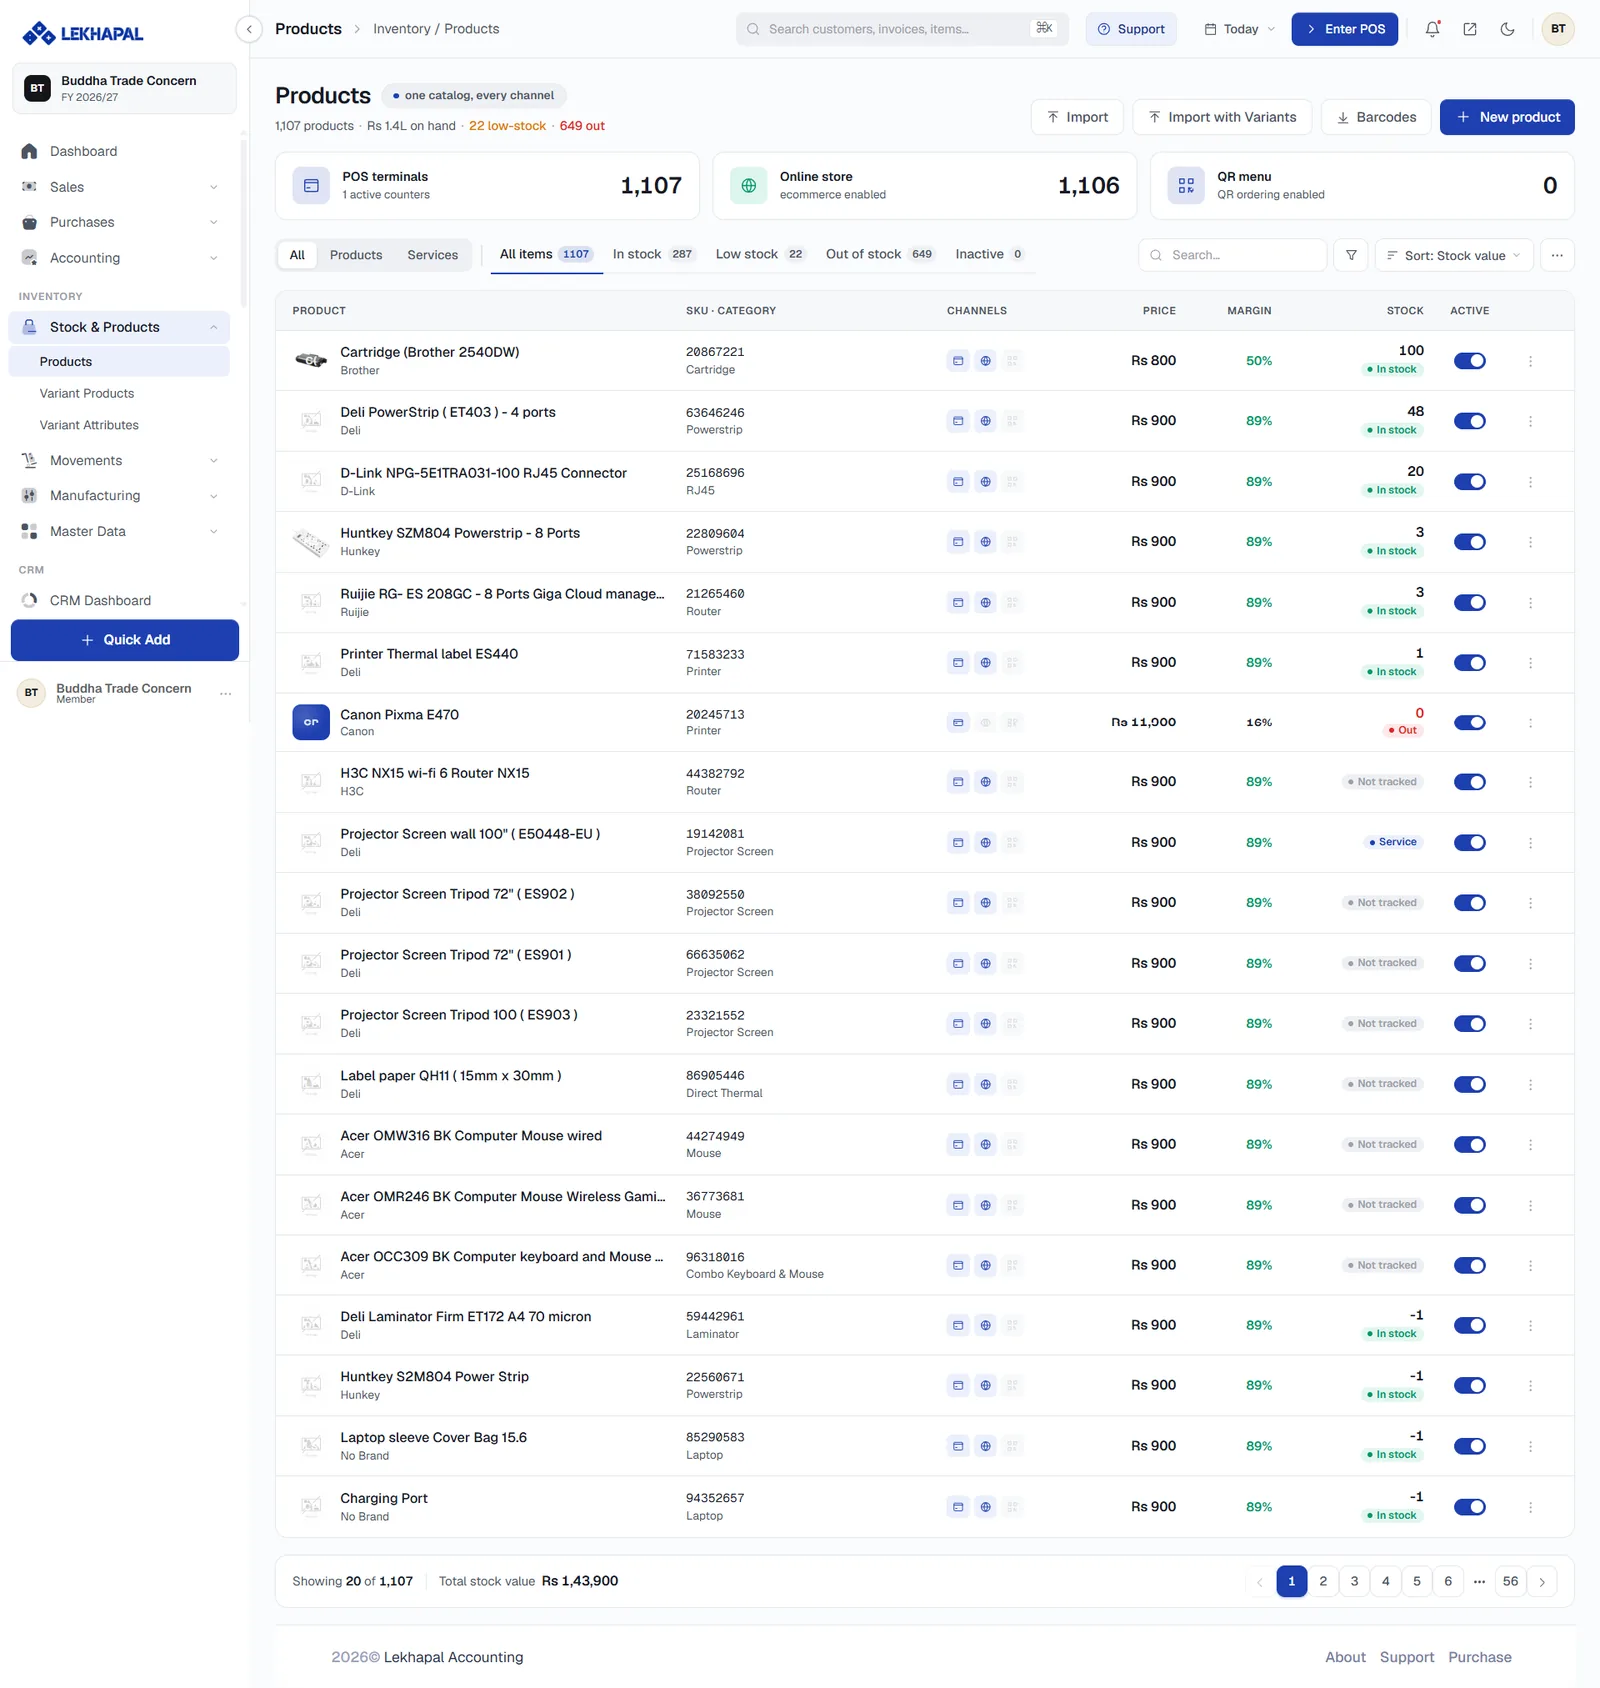This screenshot has height=1688, width=1600.
Task: Click the POS terminals card icon
Action: click(x=311, y=186)
